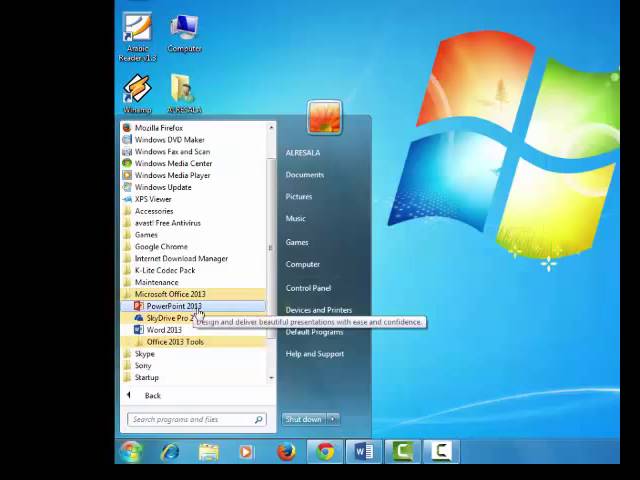
Task: Click the programs list scroll-up arrow
Action: [271, 128]
